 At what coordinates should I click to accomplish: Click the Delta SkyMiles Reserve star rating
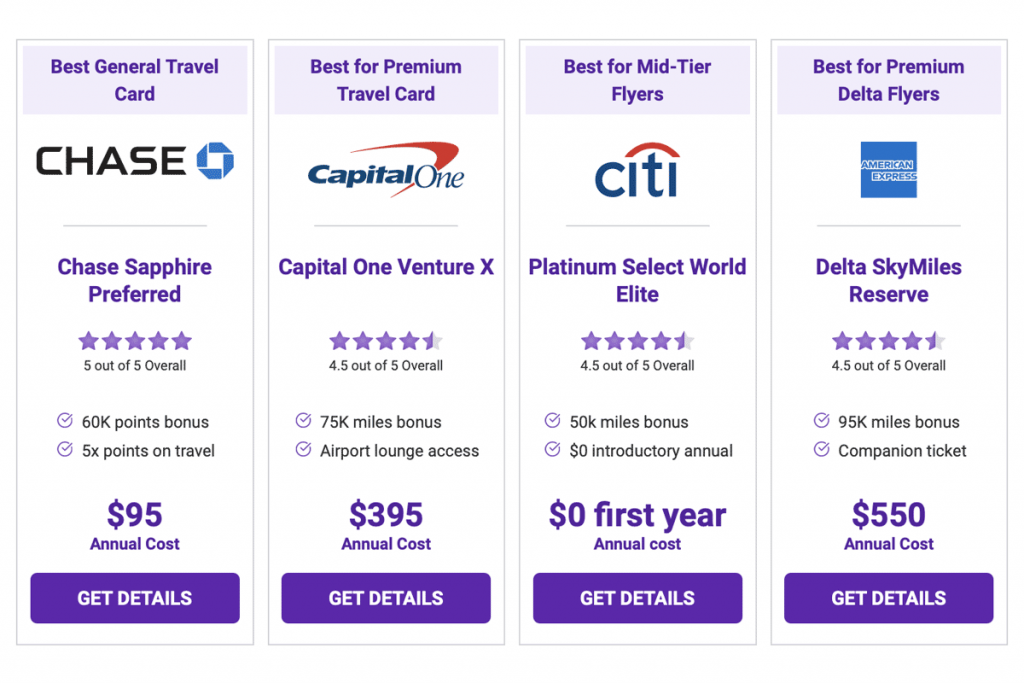point(888,341)
